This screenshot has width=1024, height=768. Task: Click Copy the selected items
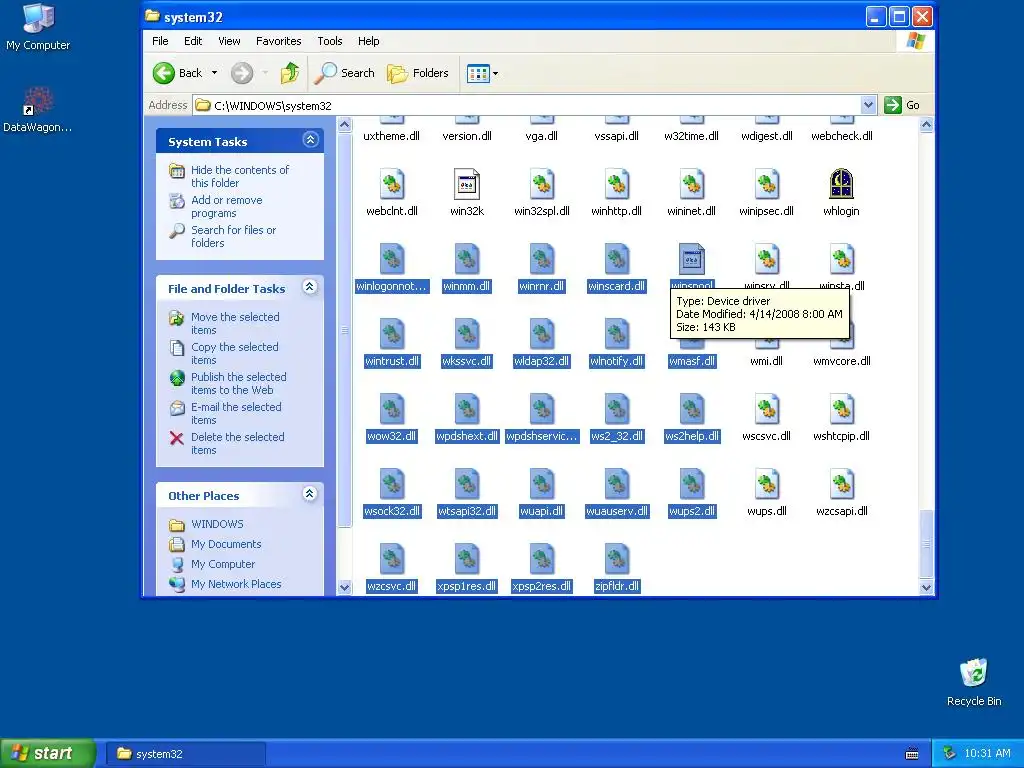[x=234, y=353]
